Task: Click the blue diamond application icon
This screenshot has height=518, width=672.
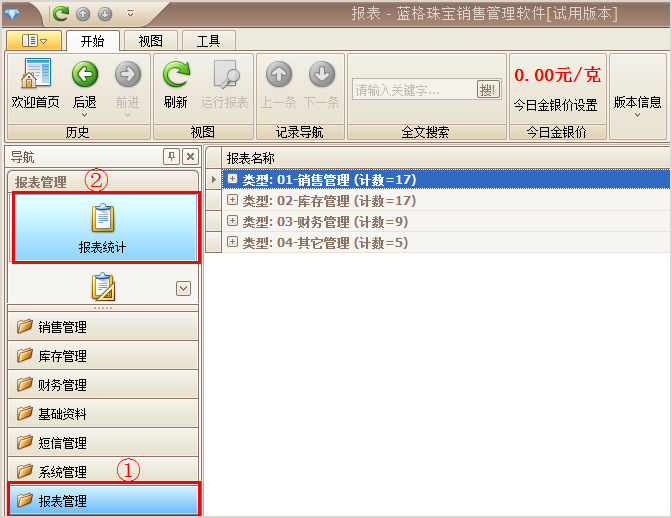Action: point(12,14)
